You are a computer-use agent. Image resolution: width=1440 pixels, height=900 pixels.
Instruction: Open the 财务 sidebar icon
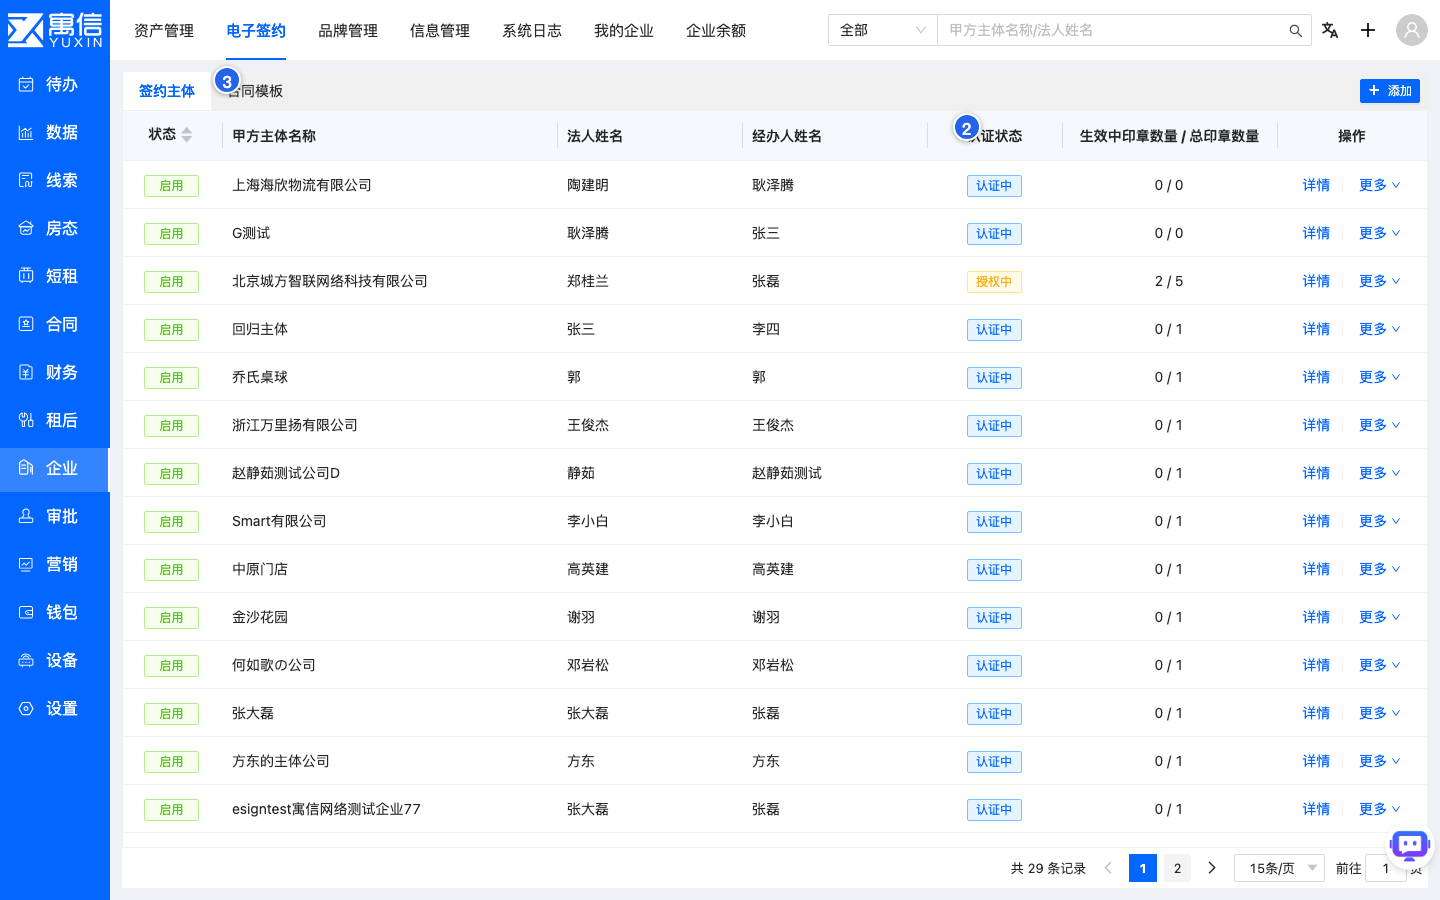coord(26,372)
